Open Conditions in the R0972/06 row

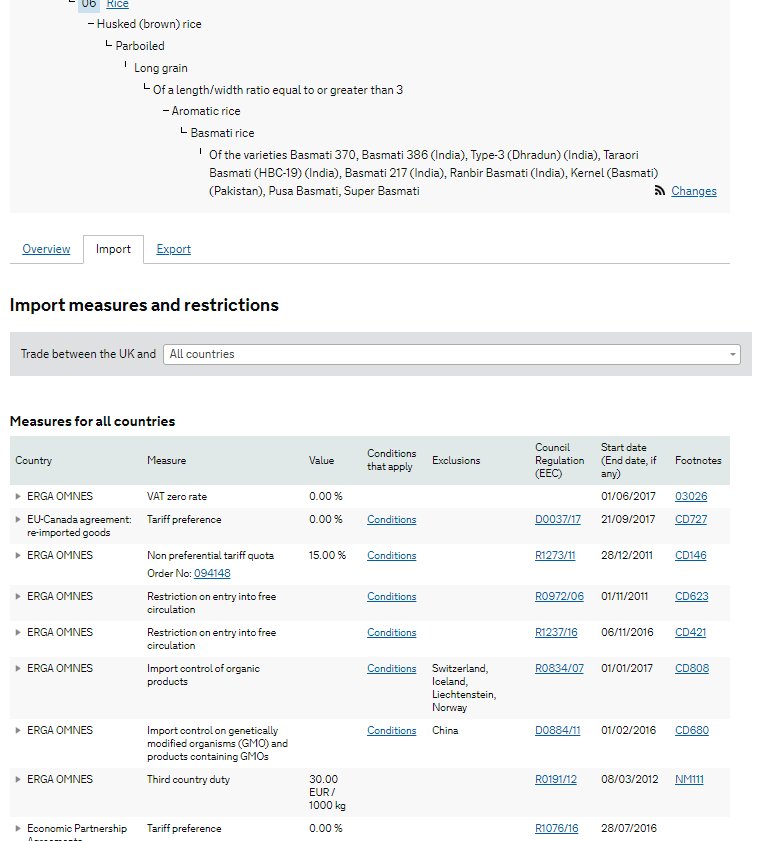click(392, 596)
